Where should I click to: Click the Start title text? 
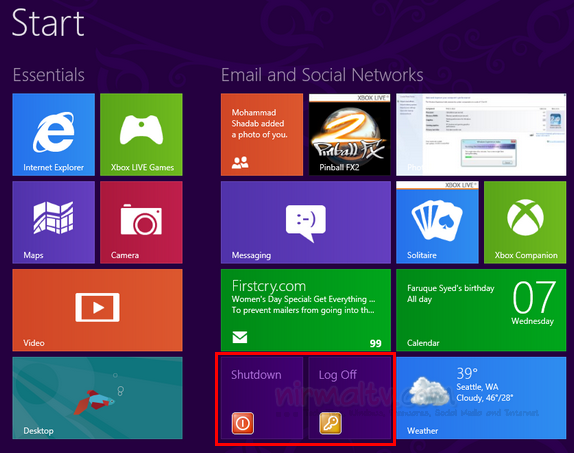point(48,23)
